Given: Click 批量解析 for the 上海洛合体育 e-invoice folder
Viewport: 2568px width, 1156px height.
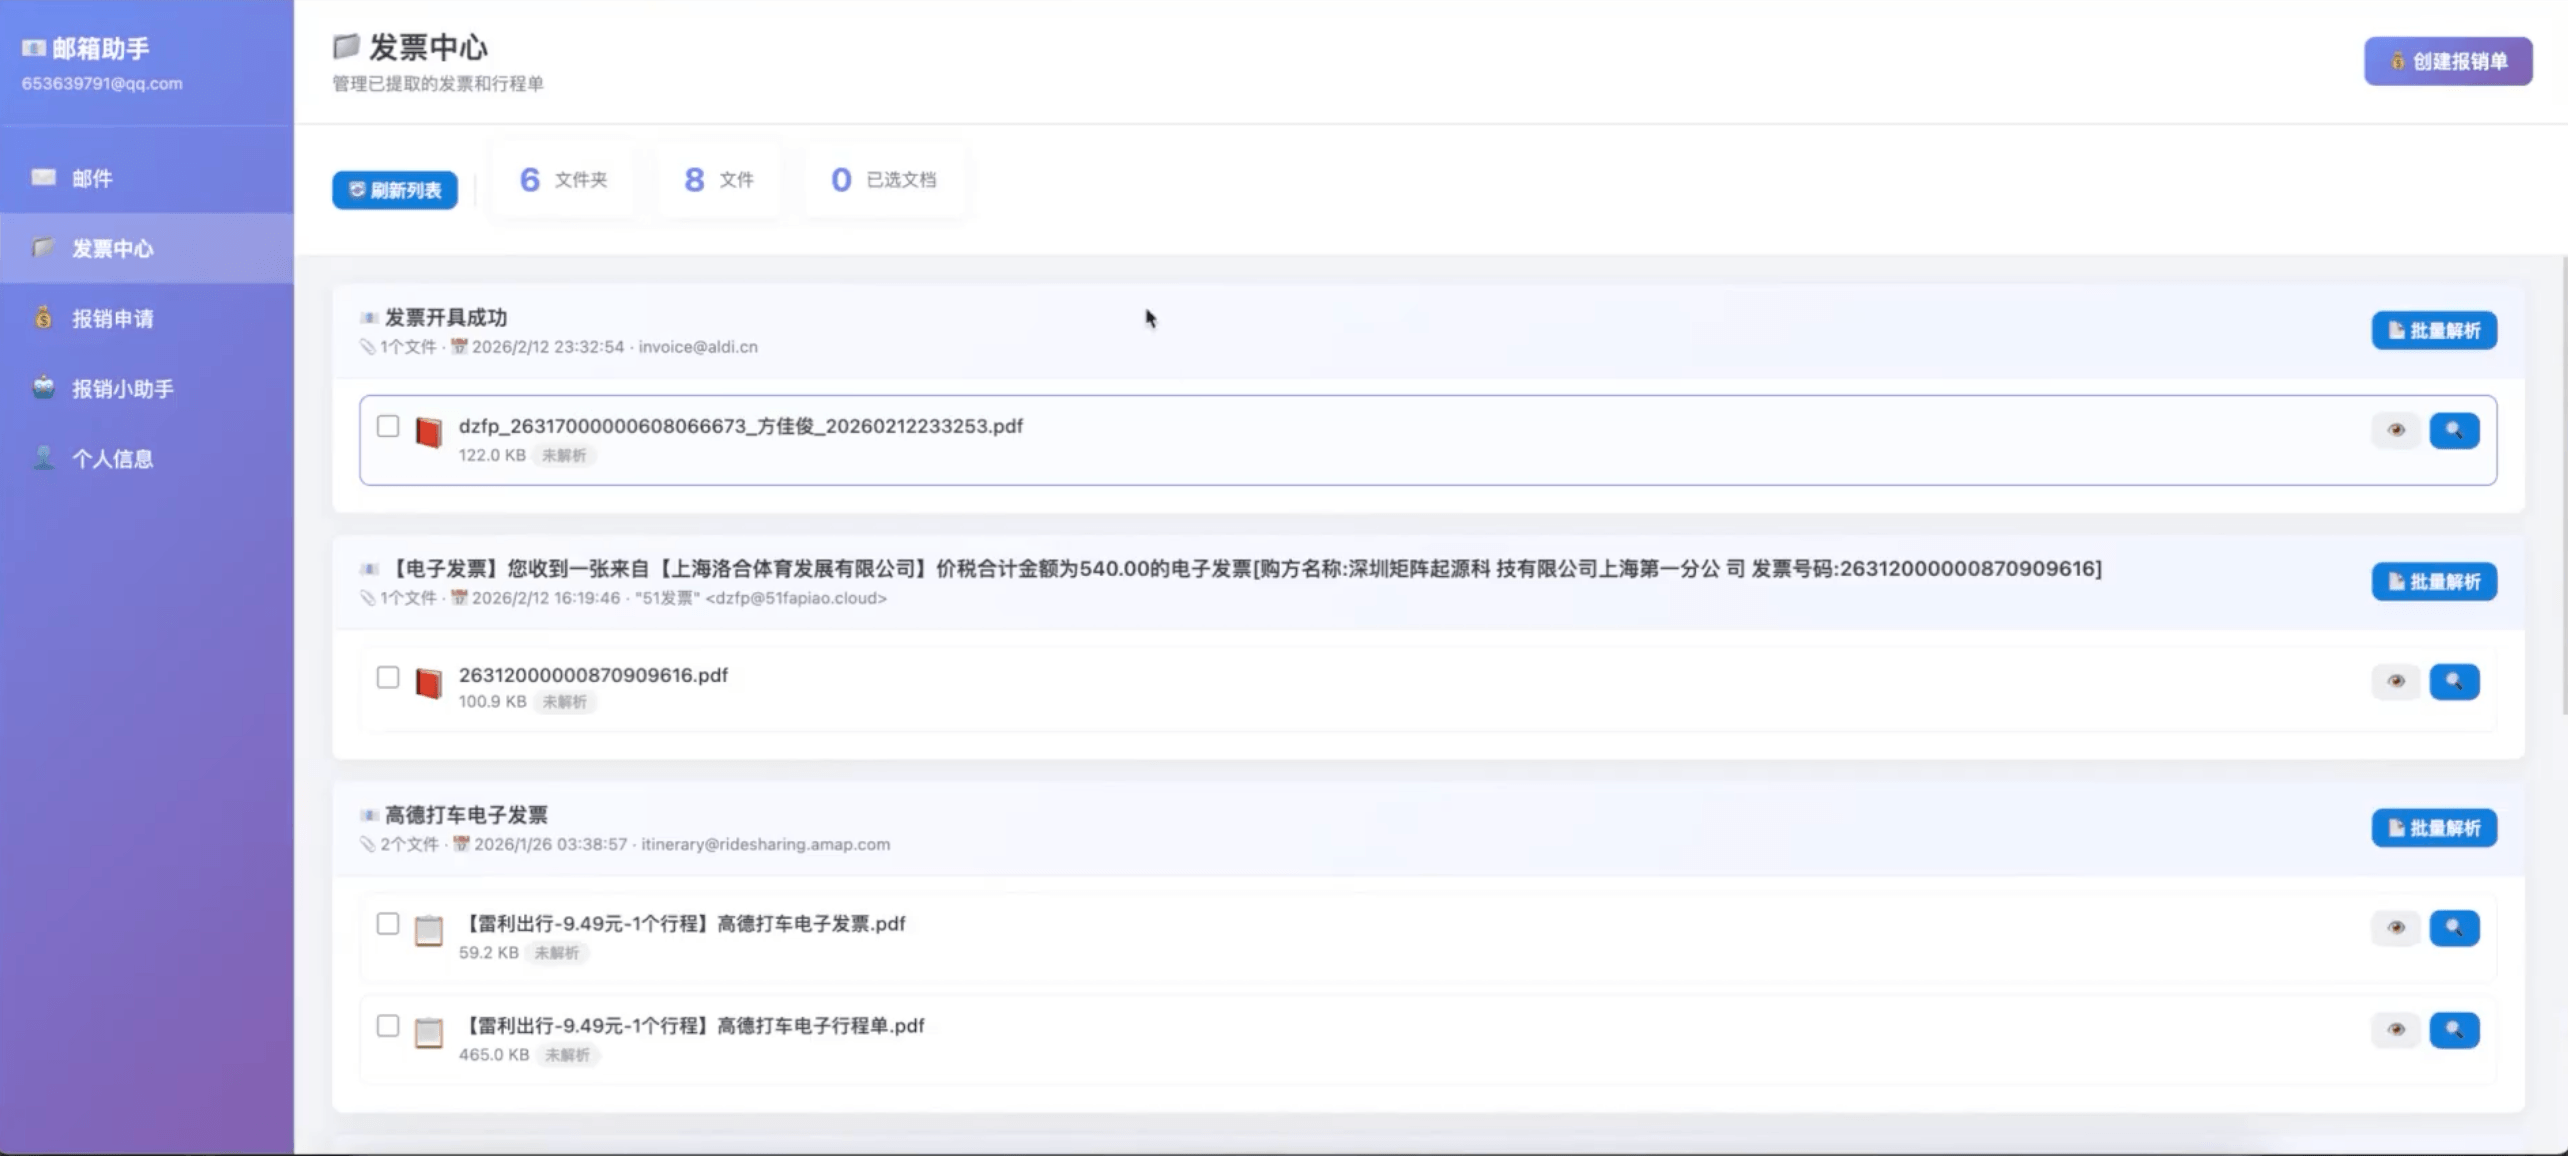Looking at the screenshot, I should pyautogui.click(x=2434, y=582).
